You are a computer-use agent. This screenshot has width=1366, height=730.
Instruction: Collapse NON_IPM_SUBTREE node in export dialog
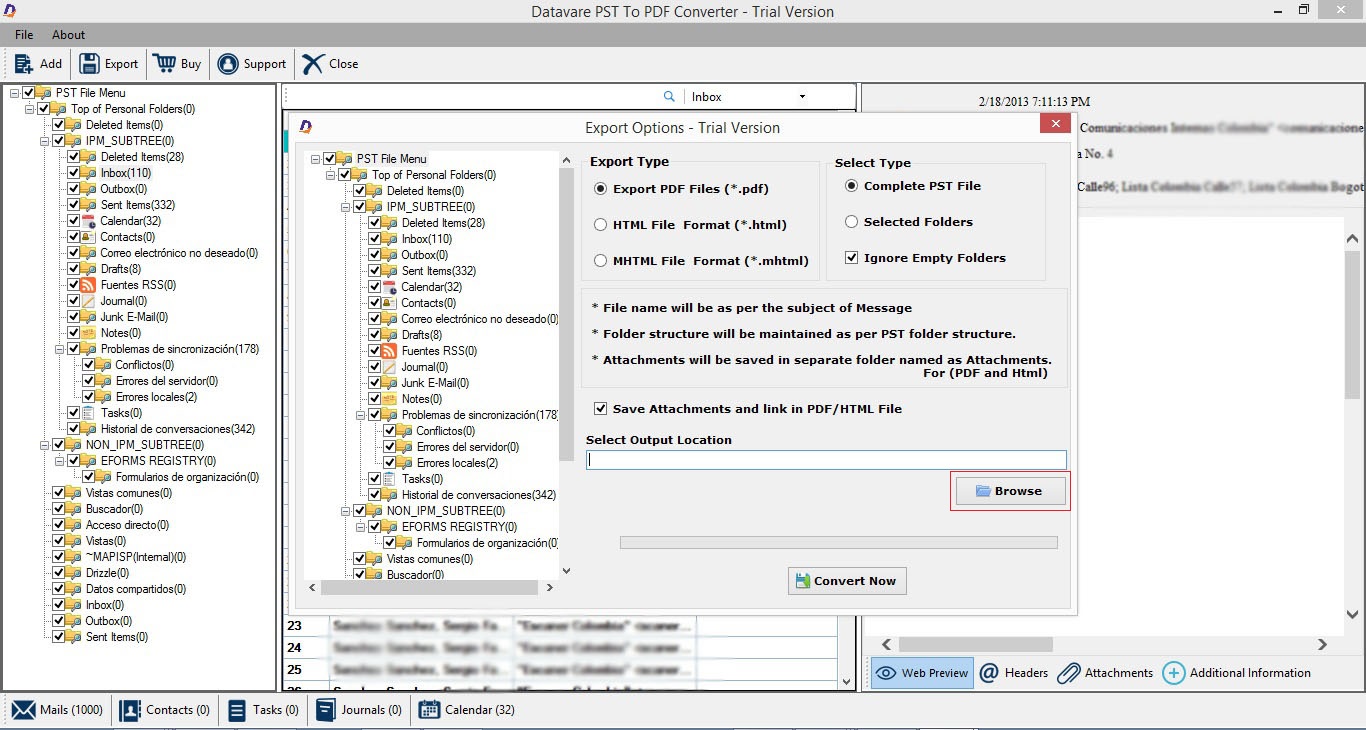tap(346, 511)
